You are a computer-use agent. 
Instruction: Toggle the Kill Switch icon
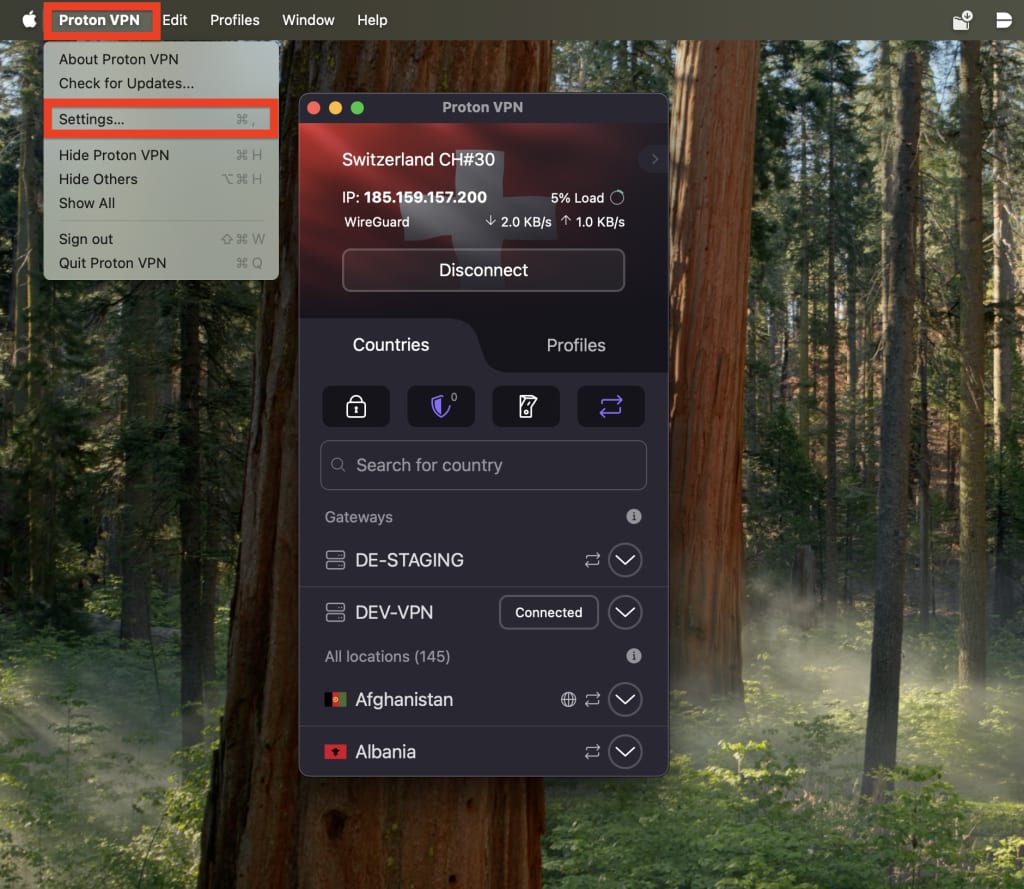click(x=526, y=406)
